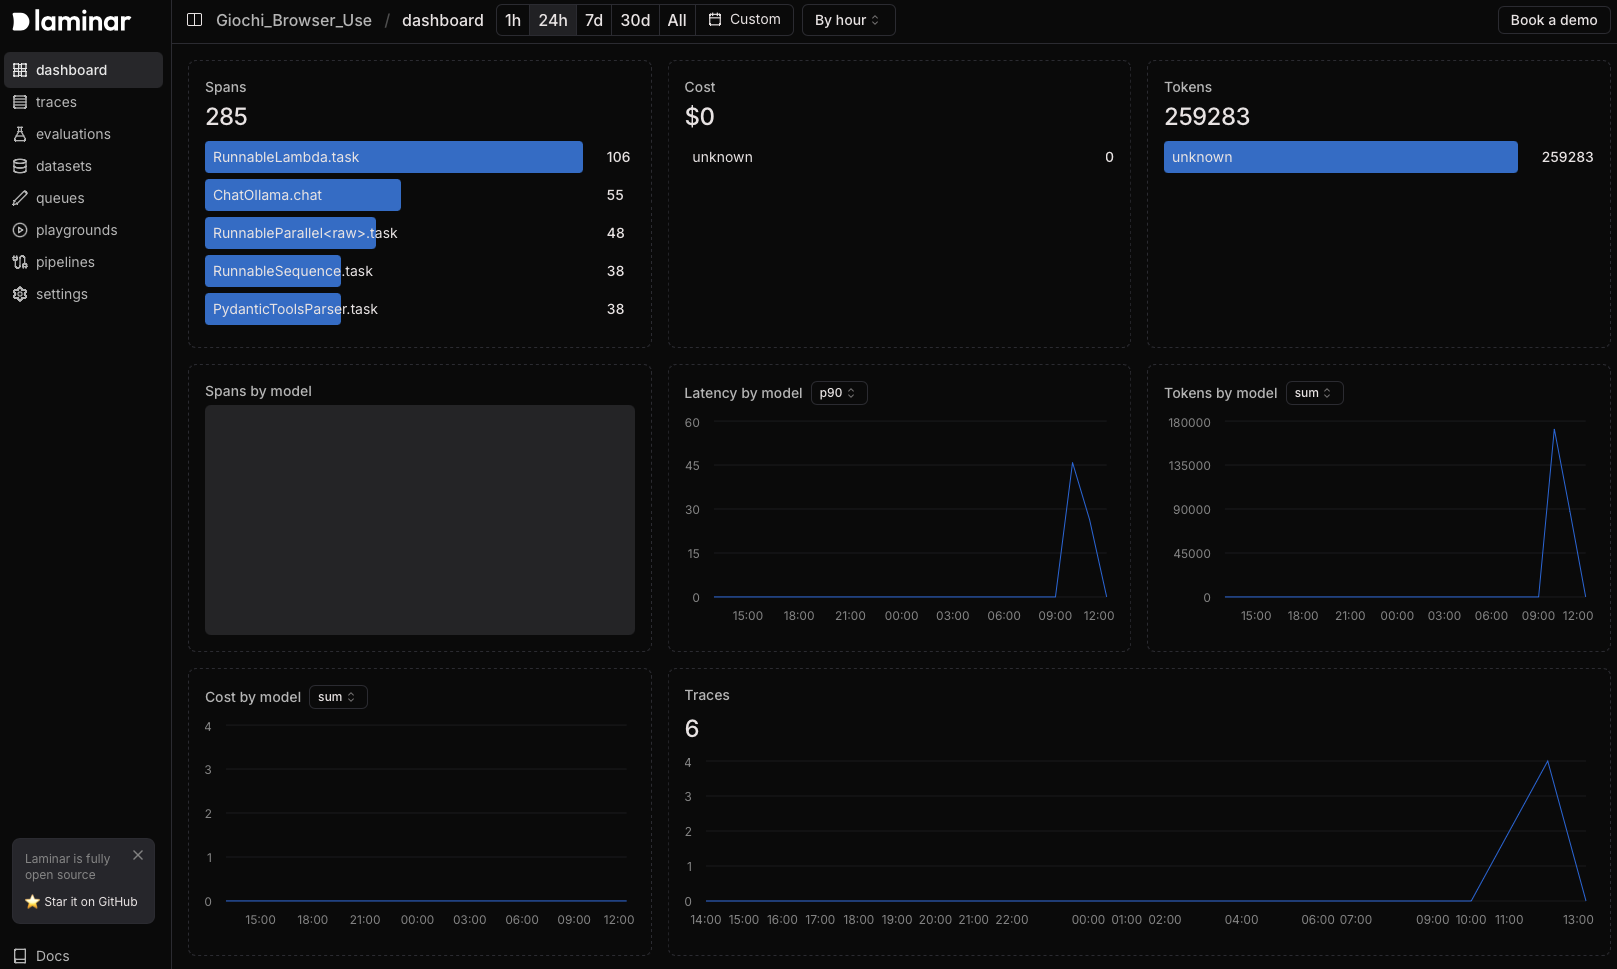The image size is (1617, 969).
Task: Open the By hour grouping dropdown
Action: coord(848,20)
